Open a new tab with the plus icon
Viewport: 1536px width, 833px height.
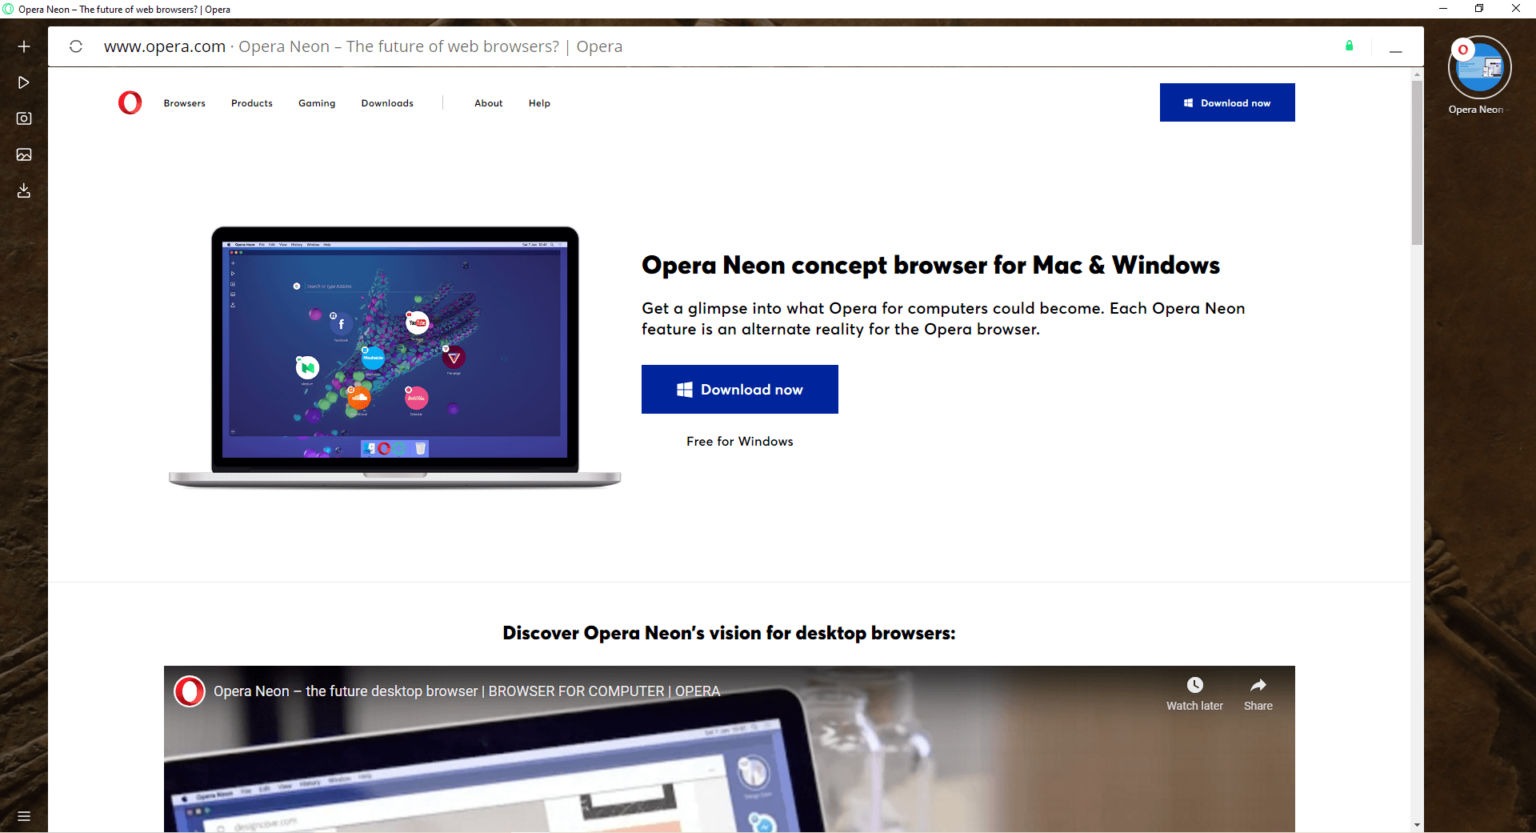coord(23,45)
